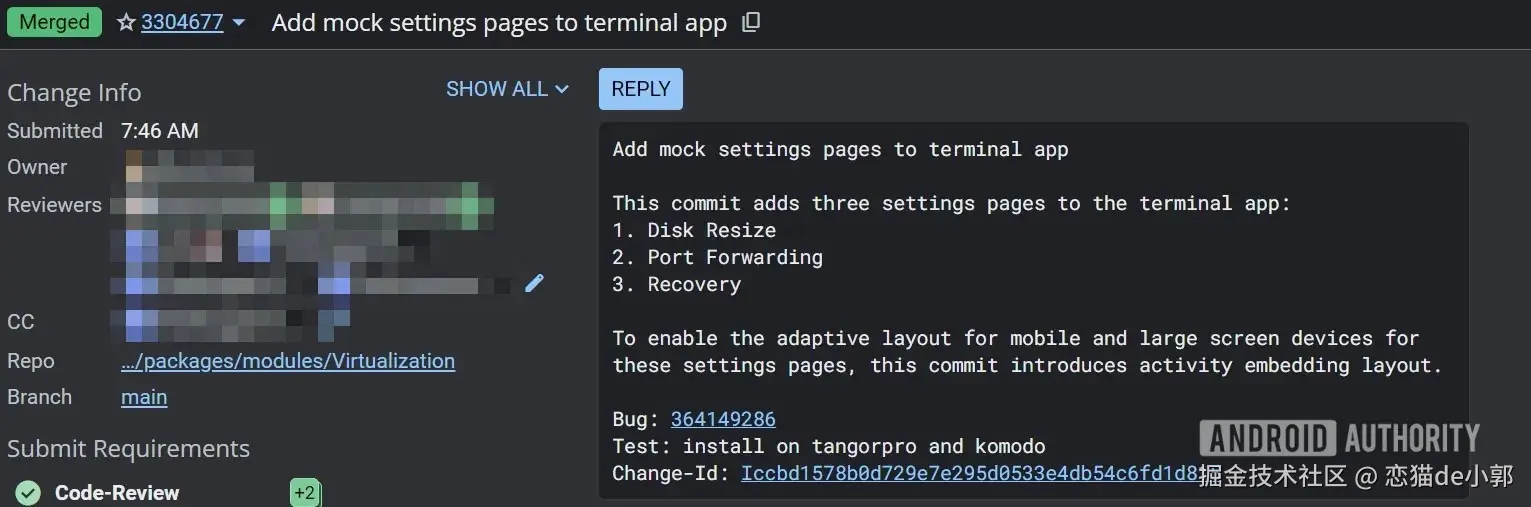Open the 3304677 change number link
Viewport: 1531px width, 507px height.
(182, 22)
